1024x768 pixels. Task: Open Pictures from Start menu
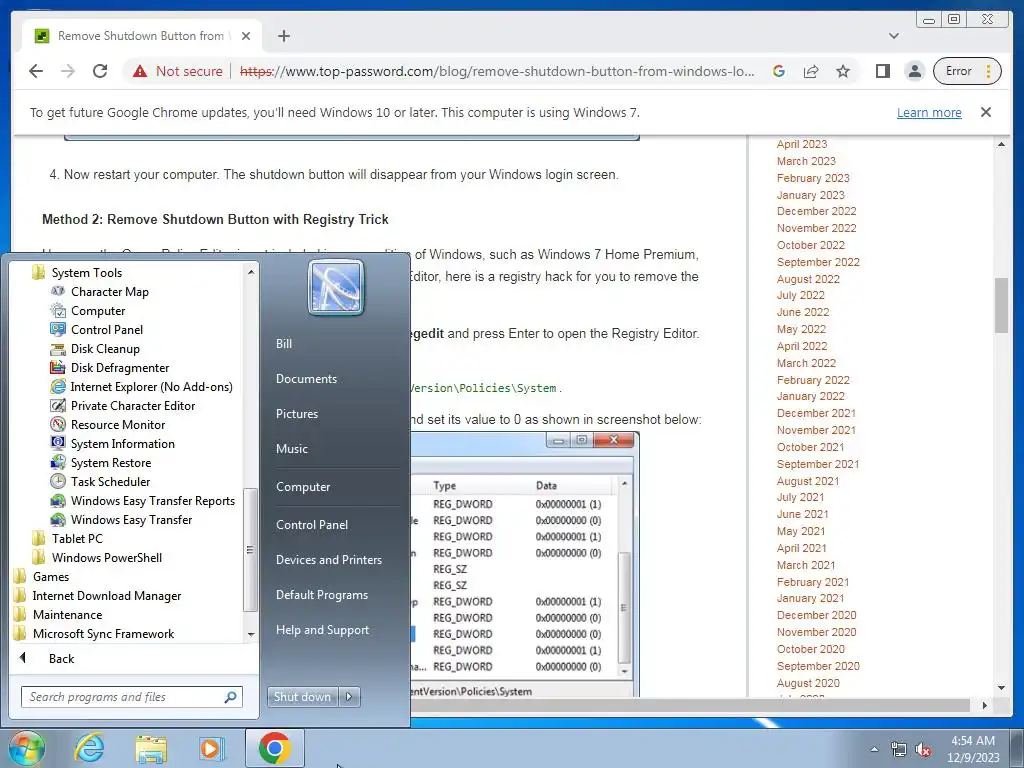click(x=296, y=414)
